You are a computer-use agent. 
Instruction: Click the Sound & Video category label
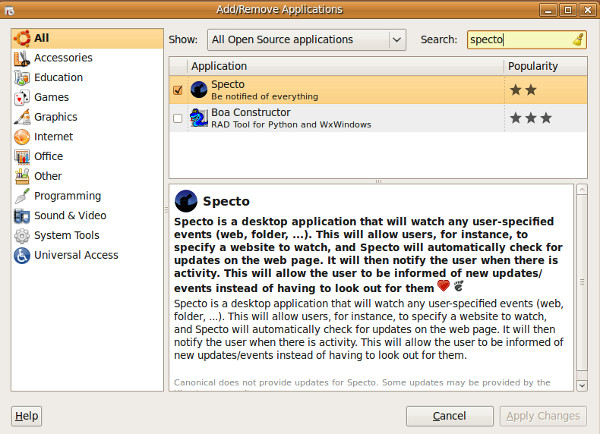tap(70, 215)
